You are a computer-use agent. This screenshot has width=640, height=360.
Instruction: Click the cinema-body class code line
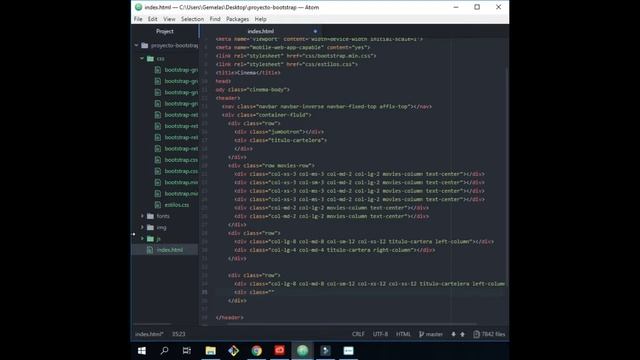(x=253, y=89)
